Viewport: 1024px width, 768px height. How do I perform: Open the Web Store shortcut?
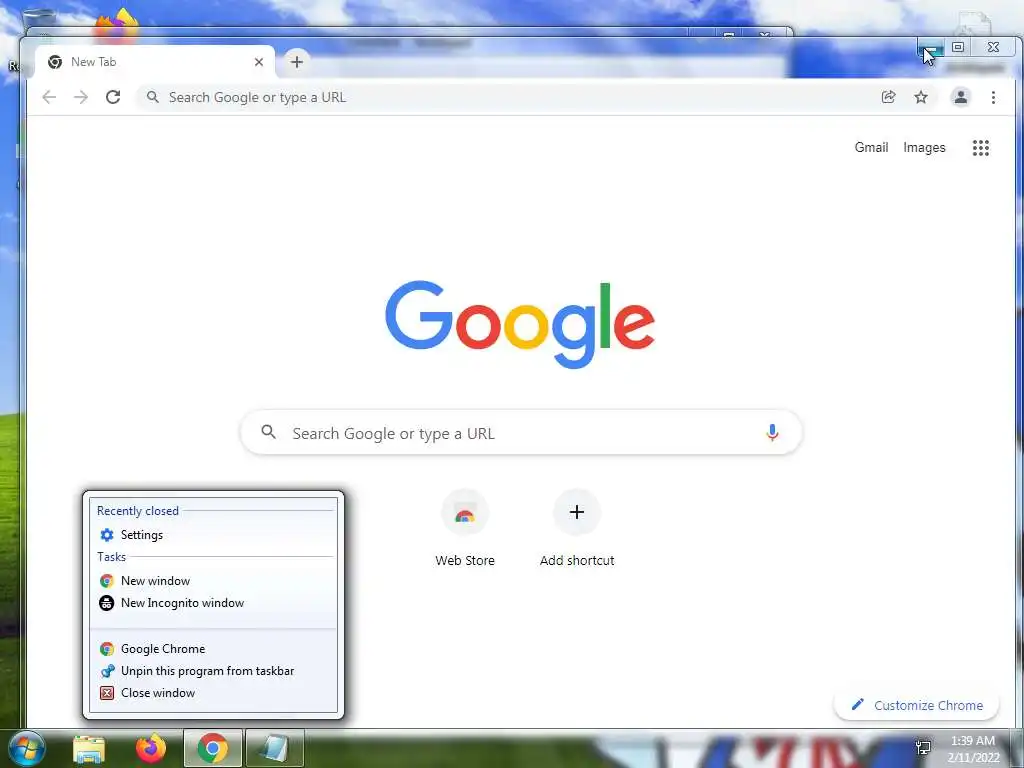[465, 528]
